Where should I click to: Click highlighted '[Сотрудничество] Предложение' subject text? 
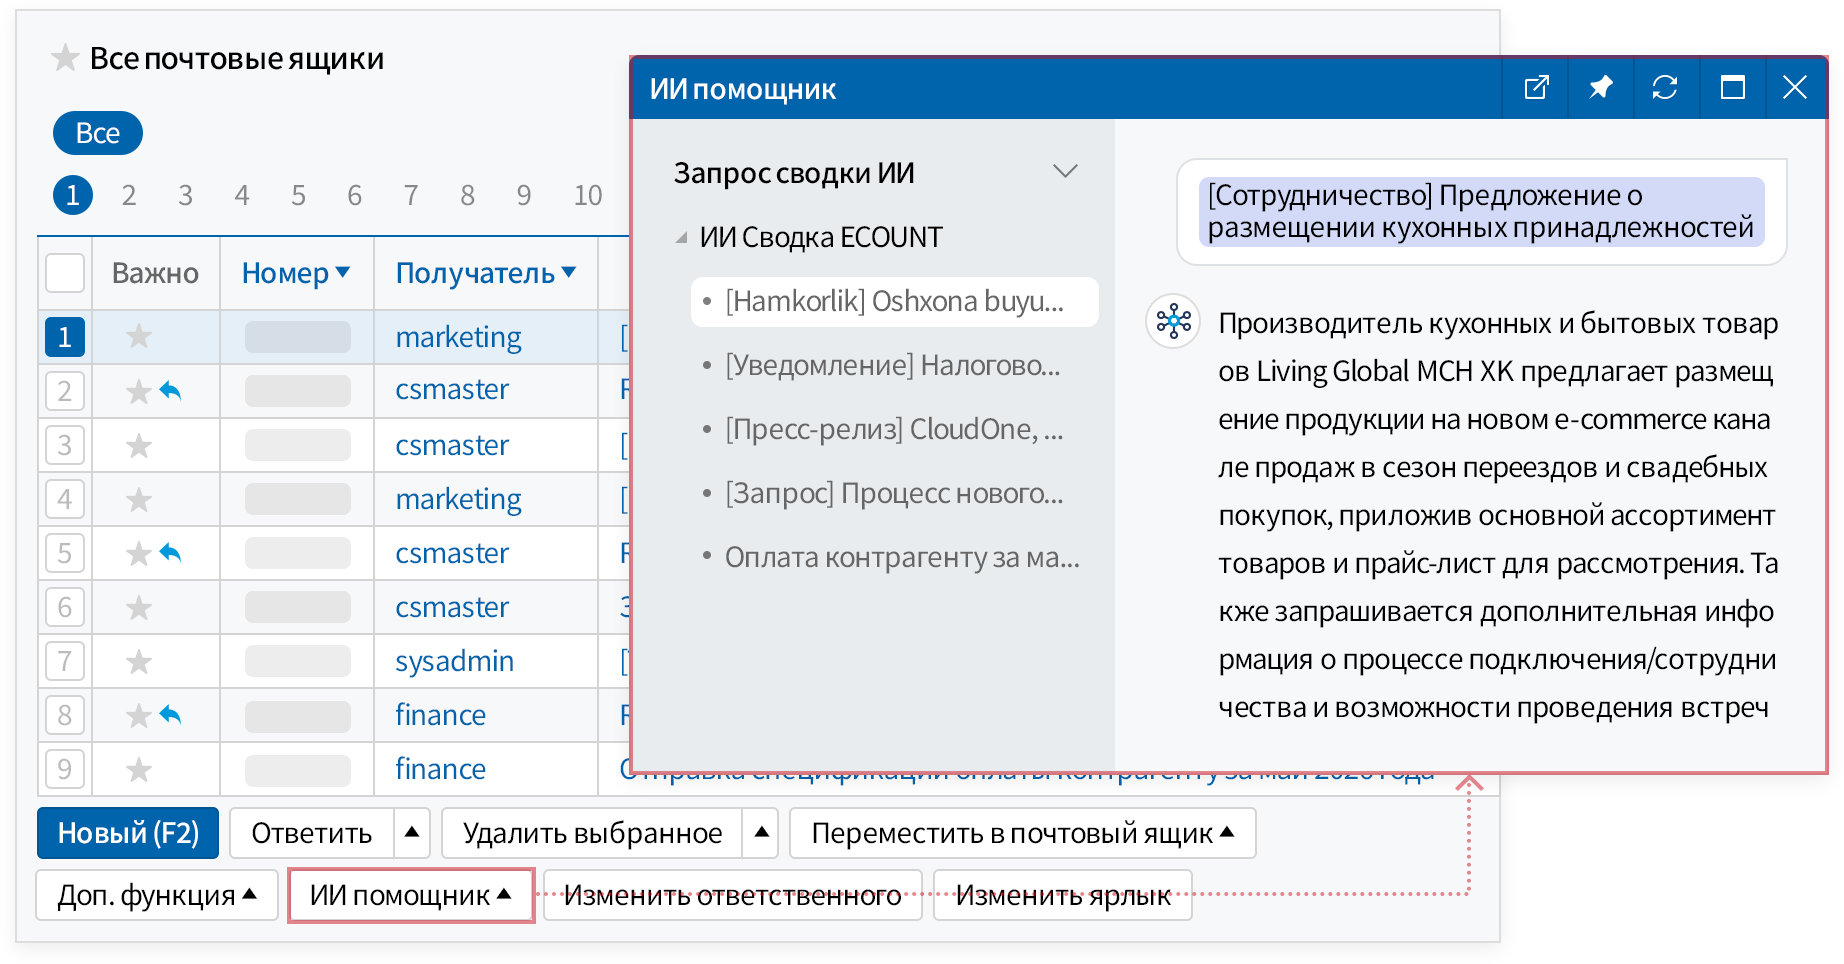pos(1481,211)
